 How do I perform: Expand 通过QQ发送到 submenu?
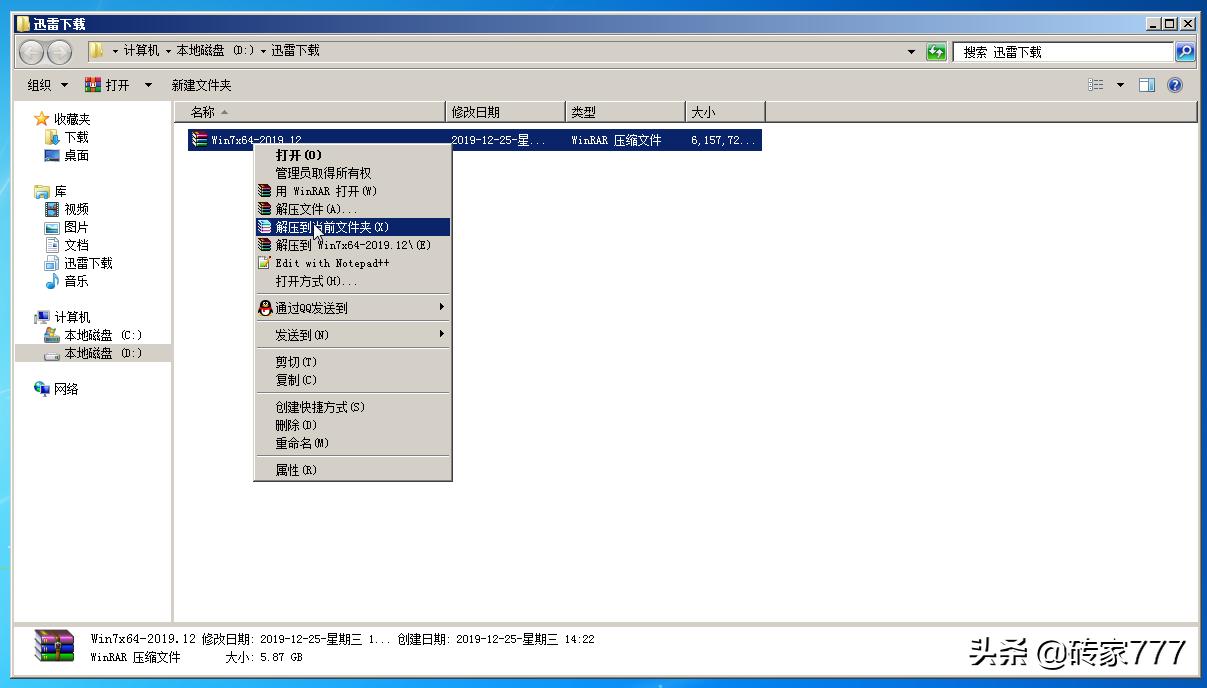tap(352, 308)
